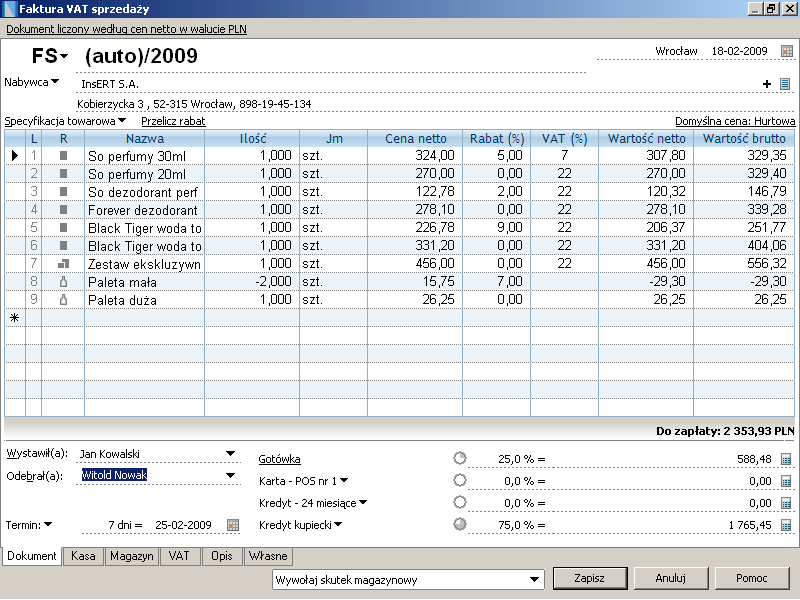Click Domyślna cena: Hurtowa link

pos(735,121)
